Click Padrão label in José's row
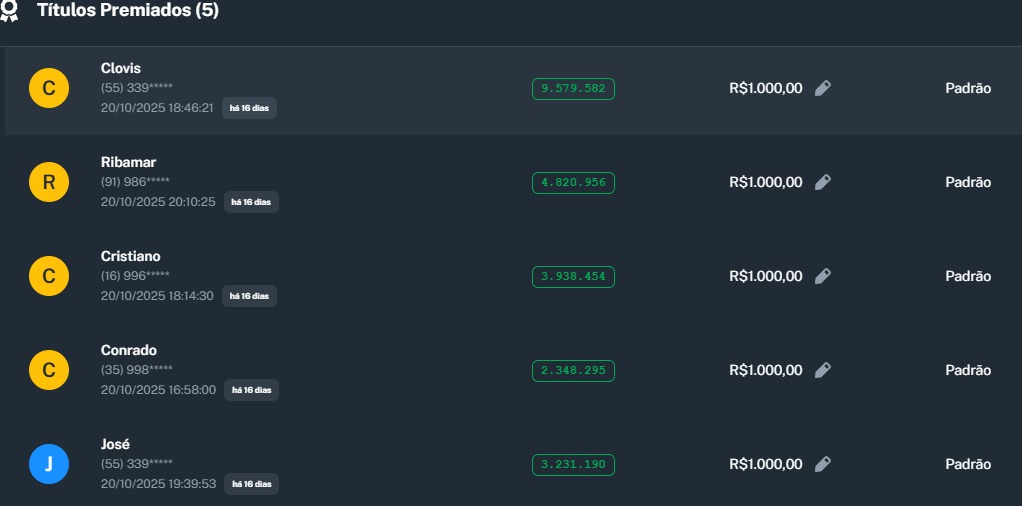The height and width of the screenshot is (506, 1022). 968,464
